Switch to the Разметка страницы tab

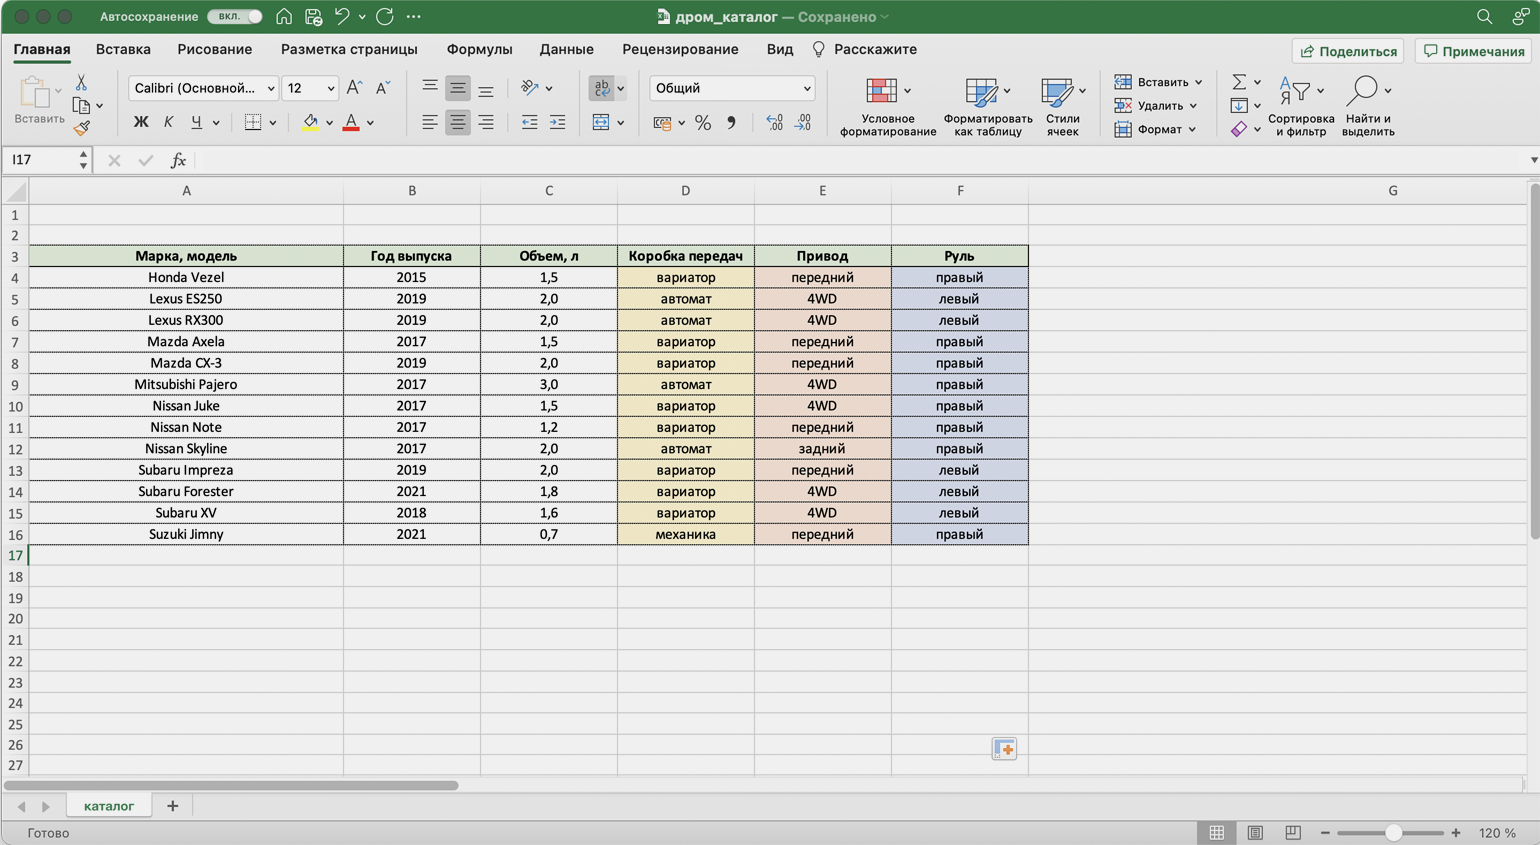tap(349, 49)
